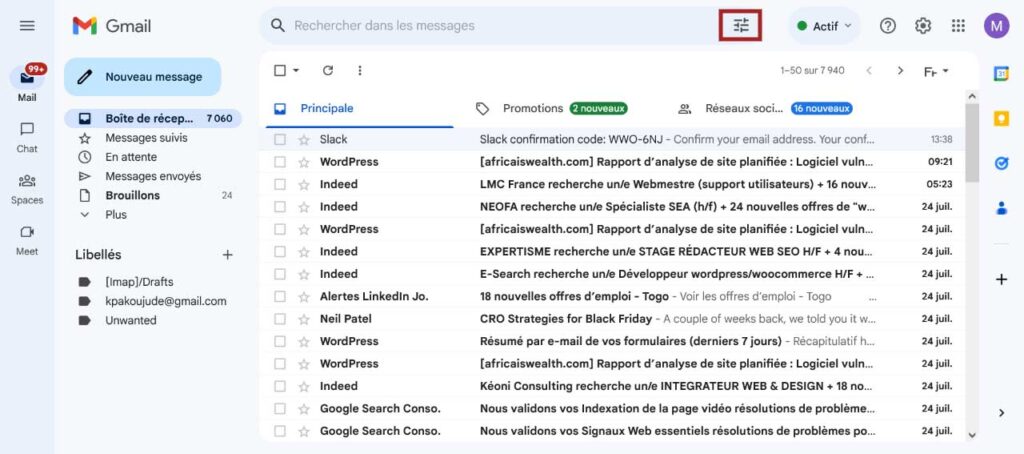Viewport: 1024px width, 454px height.
Task: Click the message list scrollbar thumb
Action: [x=972, y=142]
